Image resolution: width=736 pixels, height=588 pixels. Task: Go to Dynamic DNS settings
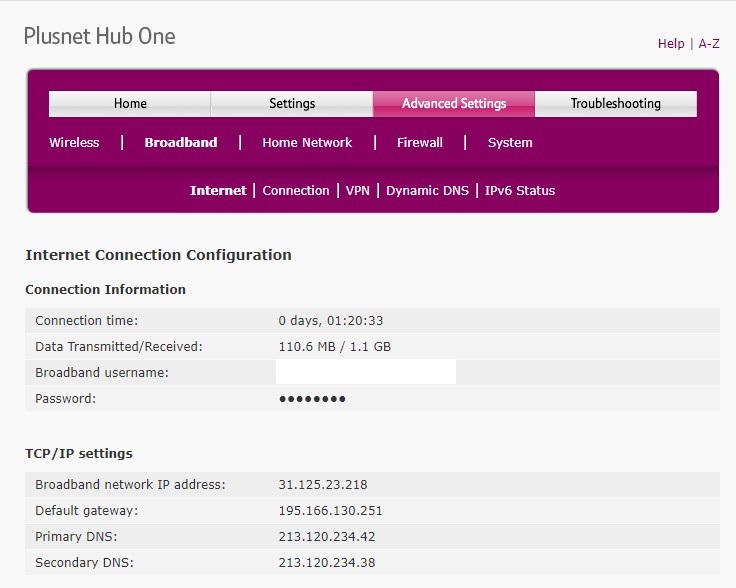pos(427,191)
